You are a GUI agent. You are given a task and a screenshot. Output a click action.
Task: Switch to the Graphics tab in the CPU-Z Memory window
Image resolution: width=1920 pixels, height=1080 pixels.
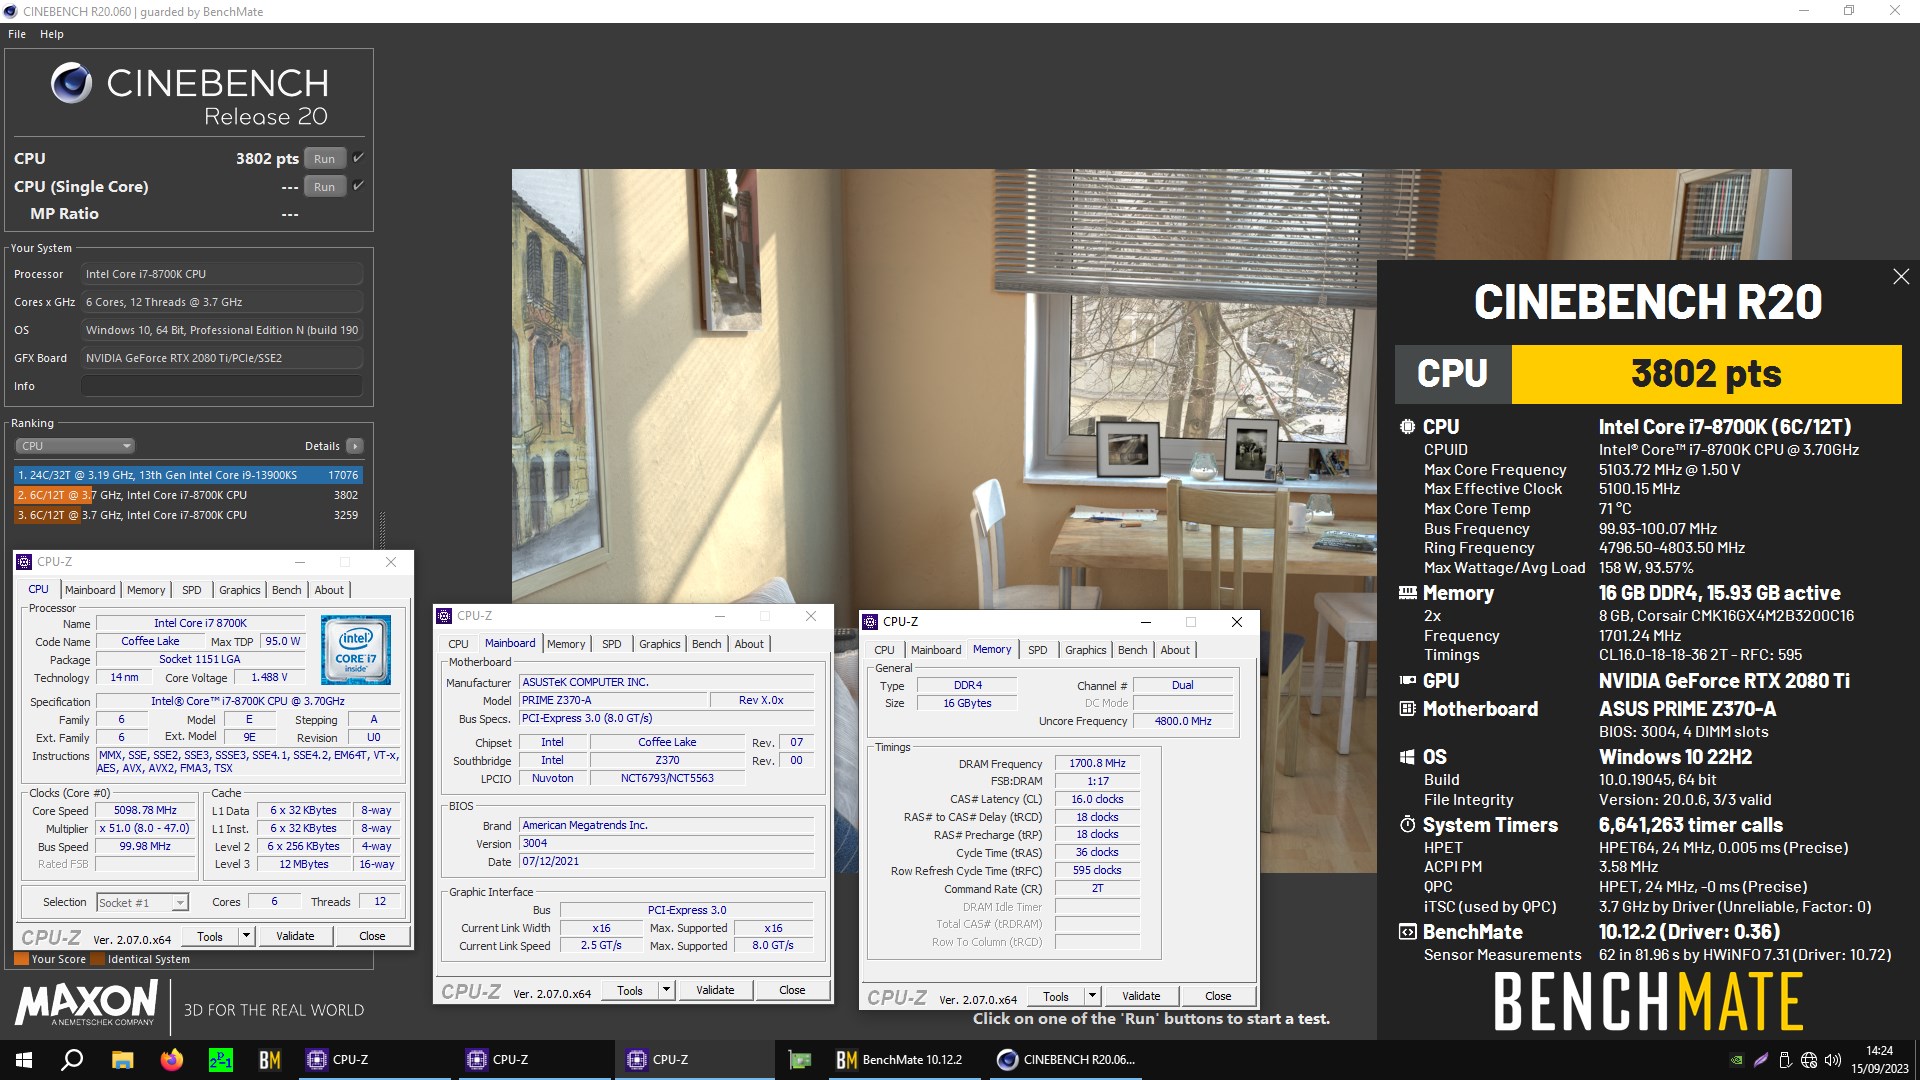[1086, 650]
